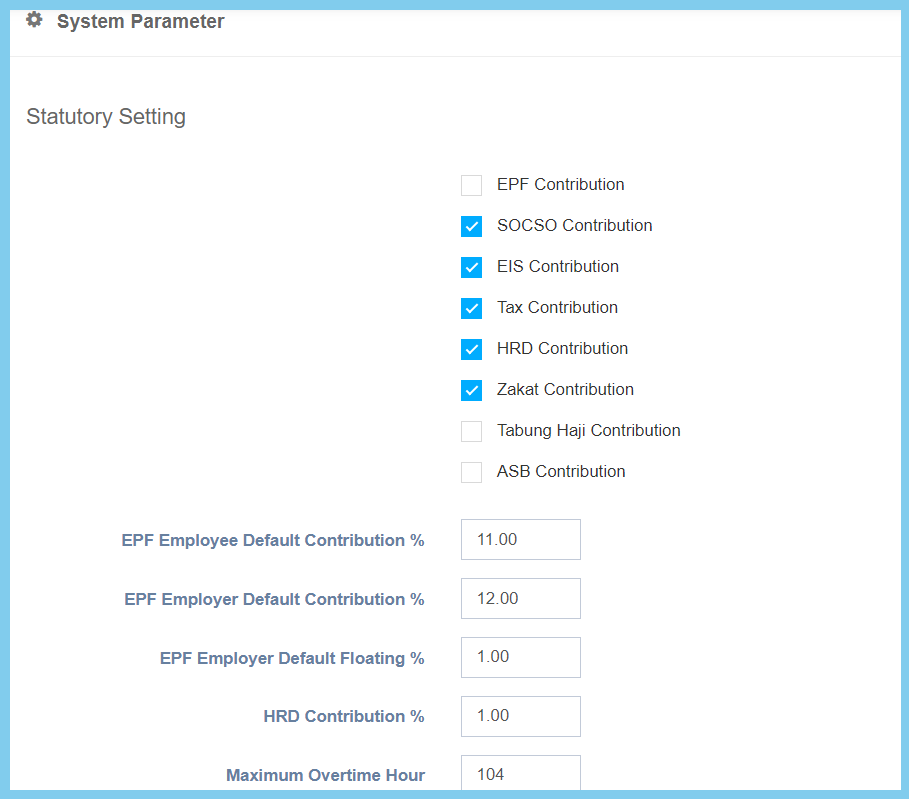Untick the Tax Contribution checkbox
The image size is (909, 799).
click(471, 308)
